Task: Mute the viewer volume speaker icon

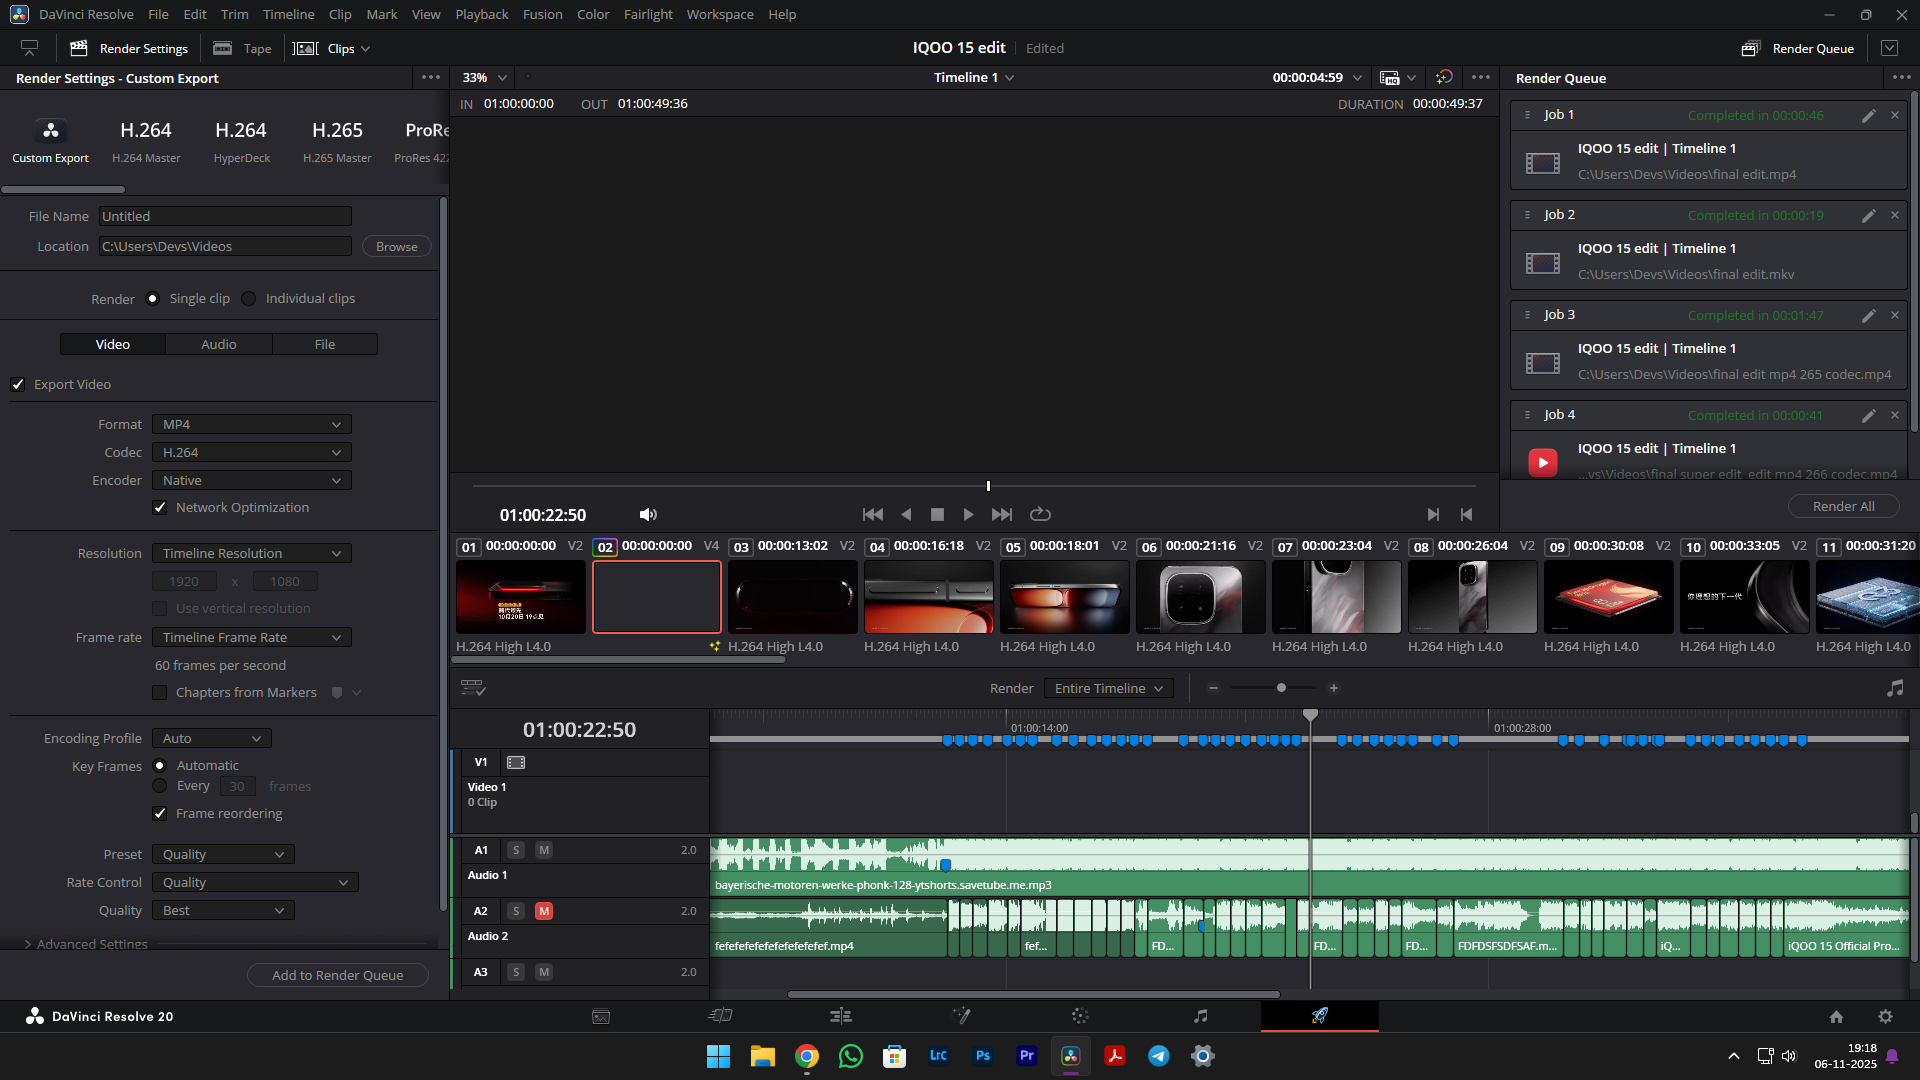Action: (x=648, y=514)
